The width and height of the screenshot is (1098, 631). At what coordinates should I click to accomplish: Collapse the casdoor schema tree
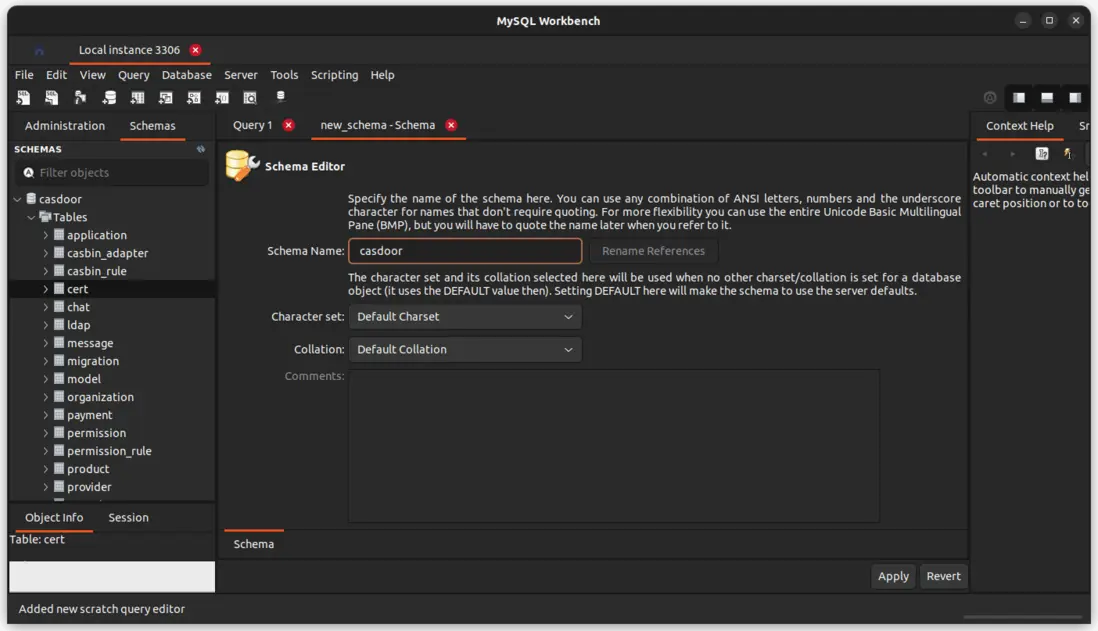pos(18,199)
